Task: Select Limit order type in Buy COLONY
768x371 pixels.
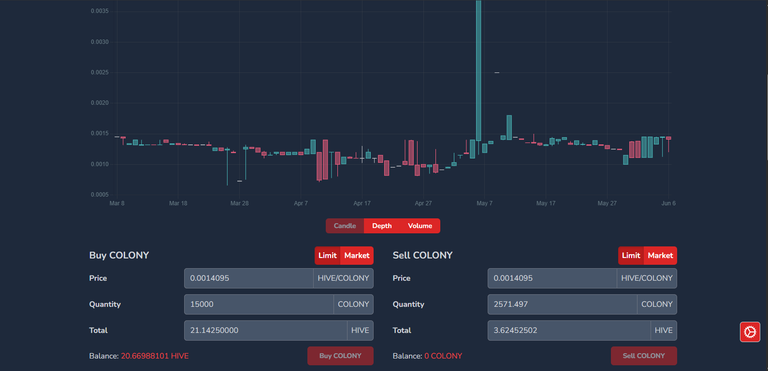Action: tap(327, 255)
